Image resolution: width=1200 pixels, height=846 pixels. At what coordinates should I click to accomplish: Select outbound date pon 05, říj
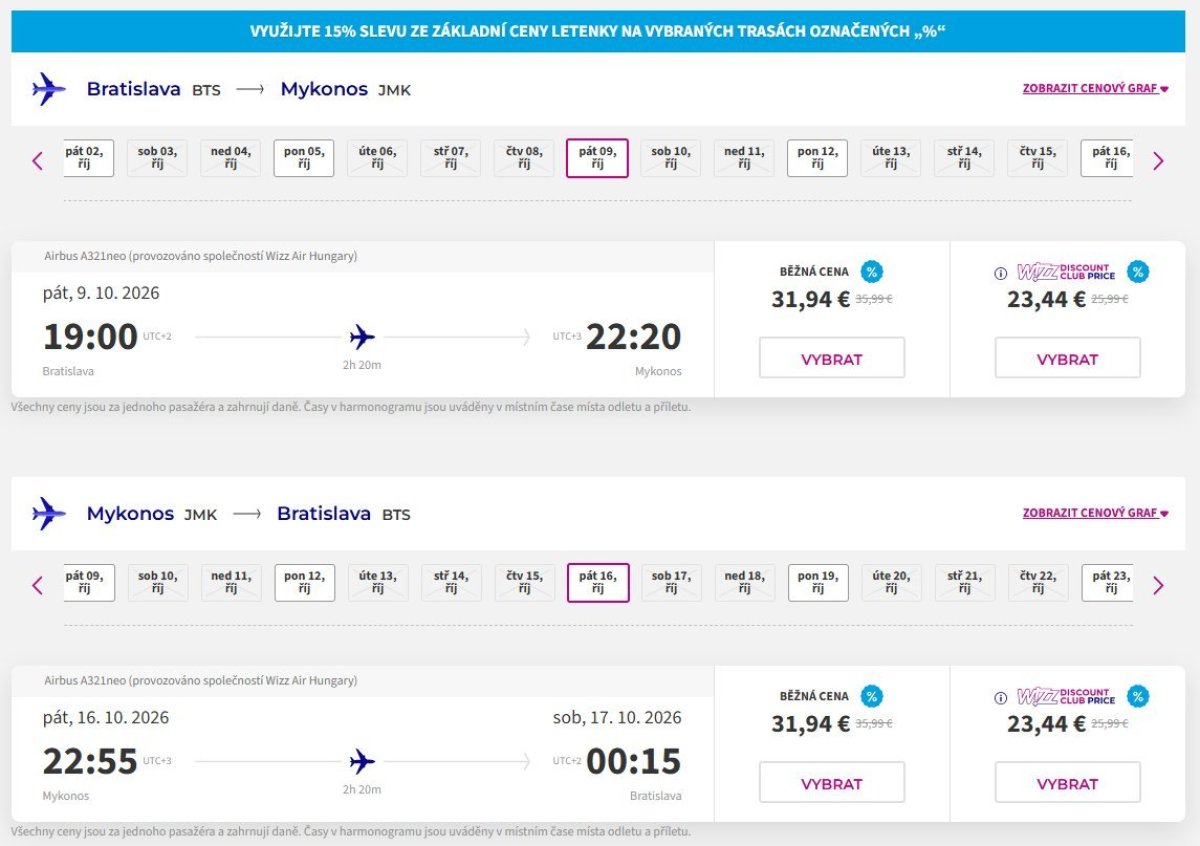click(x=304, y=158)
